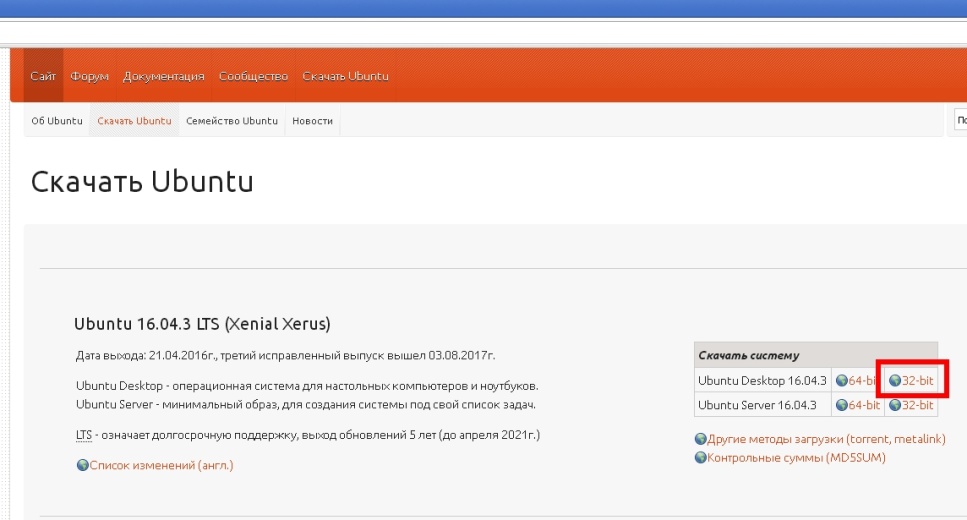The height and width of the screenshot is (520, 967).
Task: Click globe icon beside Ubuntu Server 32-bit
Action: [895, 405]
